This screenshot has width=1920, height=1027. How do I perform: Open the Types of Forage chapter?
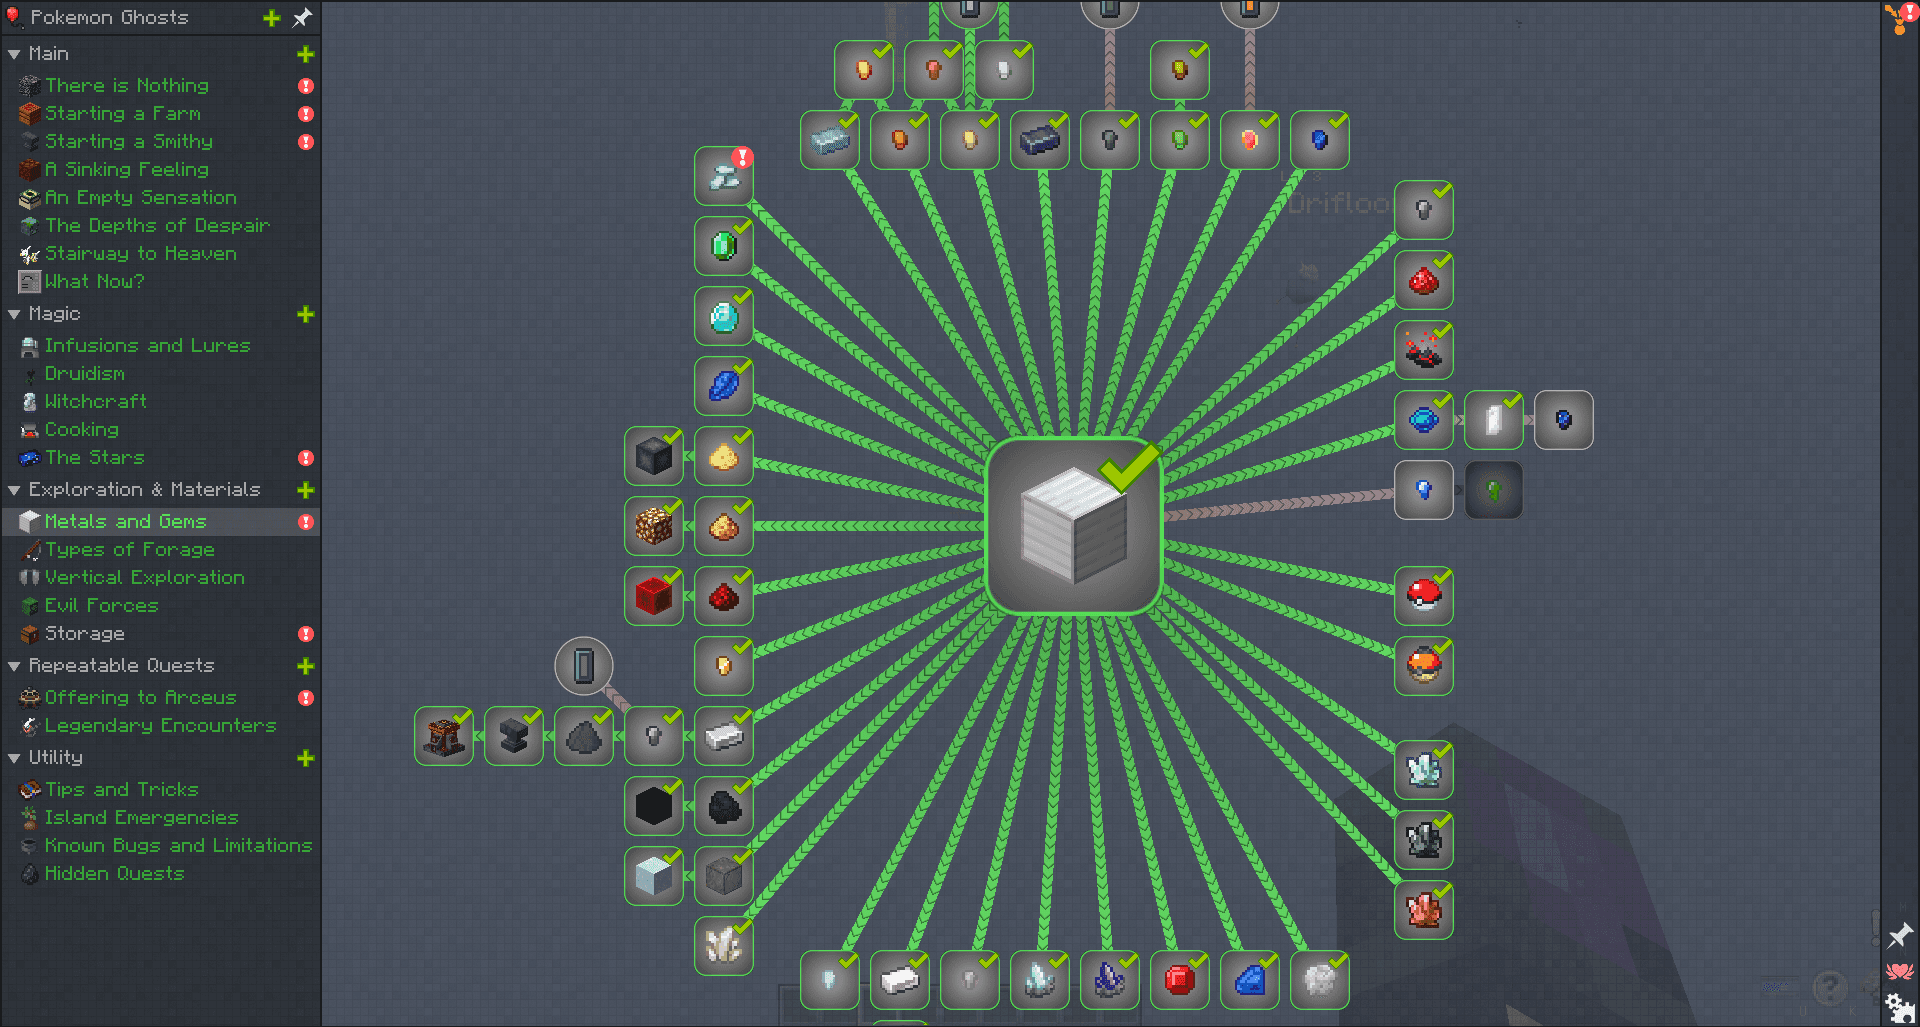(x=160, y=550)
